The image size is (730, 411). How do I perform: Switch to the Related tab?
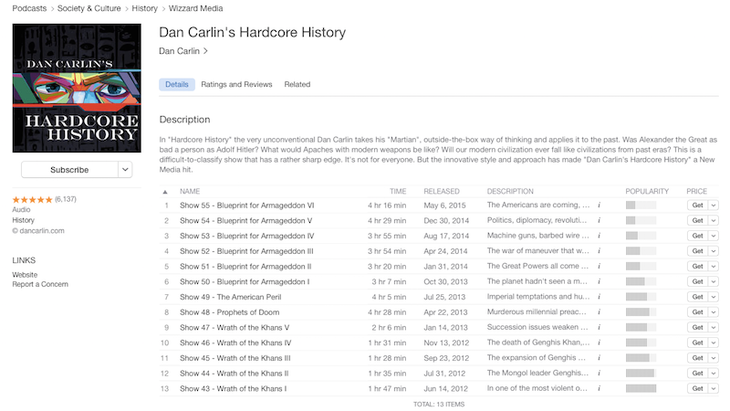297,84
